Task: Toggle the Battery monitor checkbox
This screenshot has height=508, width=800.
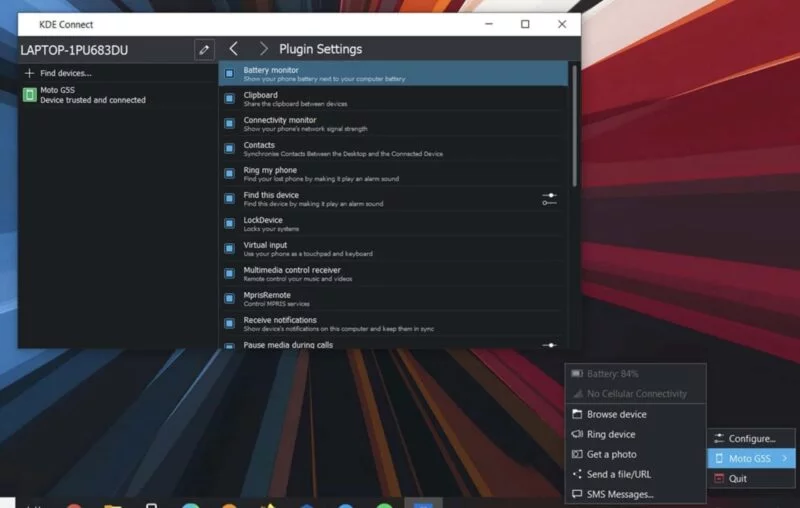Action: pyautogui.click(x=230, y=73)
